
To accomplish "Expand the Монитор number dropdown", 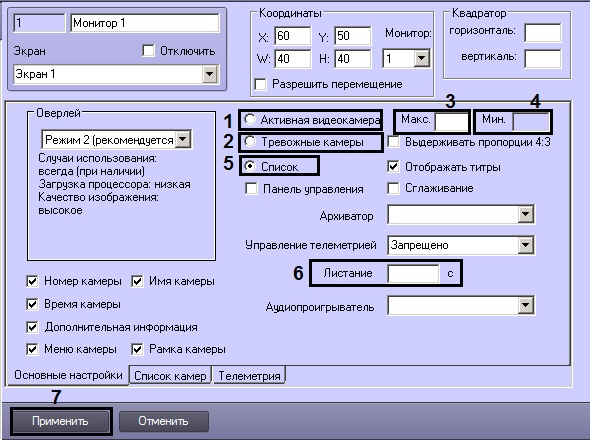I will (x=421, y=58).
